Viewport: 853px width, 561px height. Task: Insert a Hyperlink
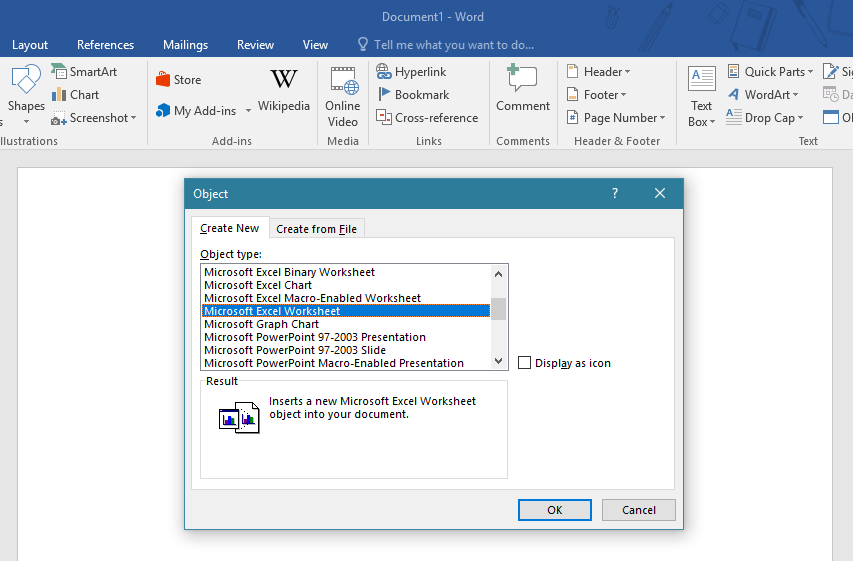coord(411,72)
